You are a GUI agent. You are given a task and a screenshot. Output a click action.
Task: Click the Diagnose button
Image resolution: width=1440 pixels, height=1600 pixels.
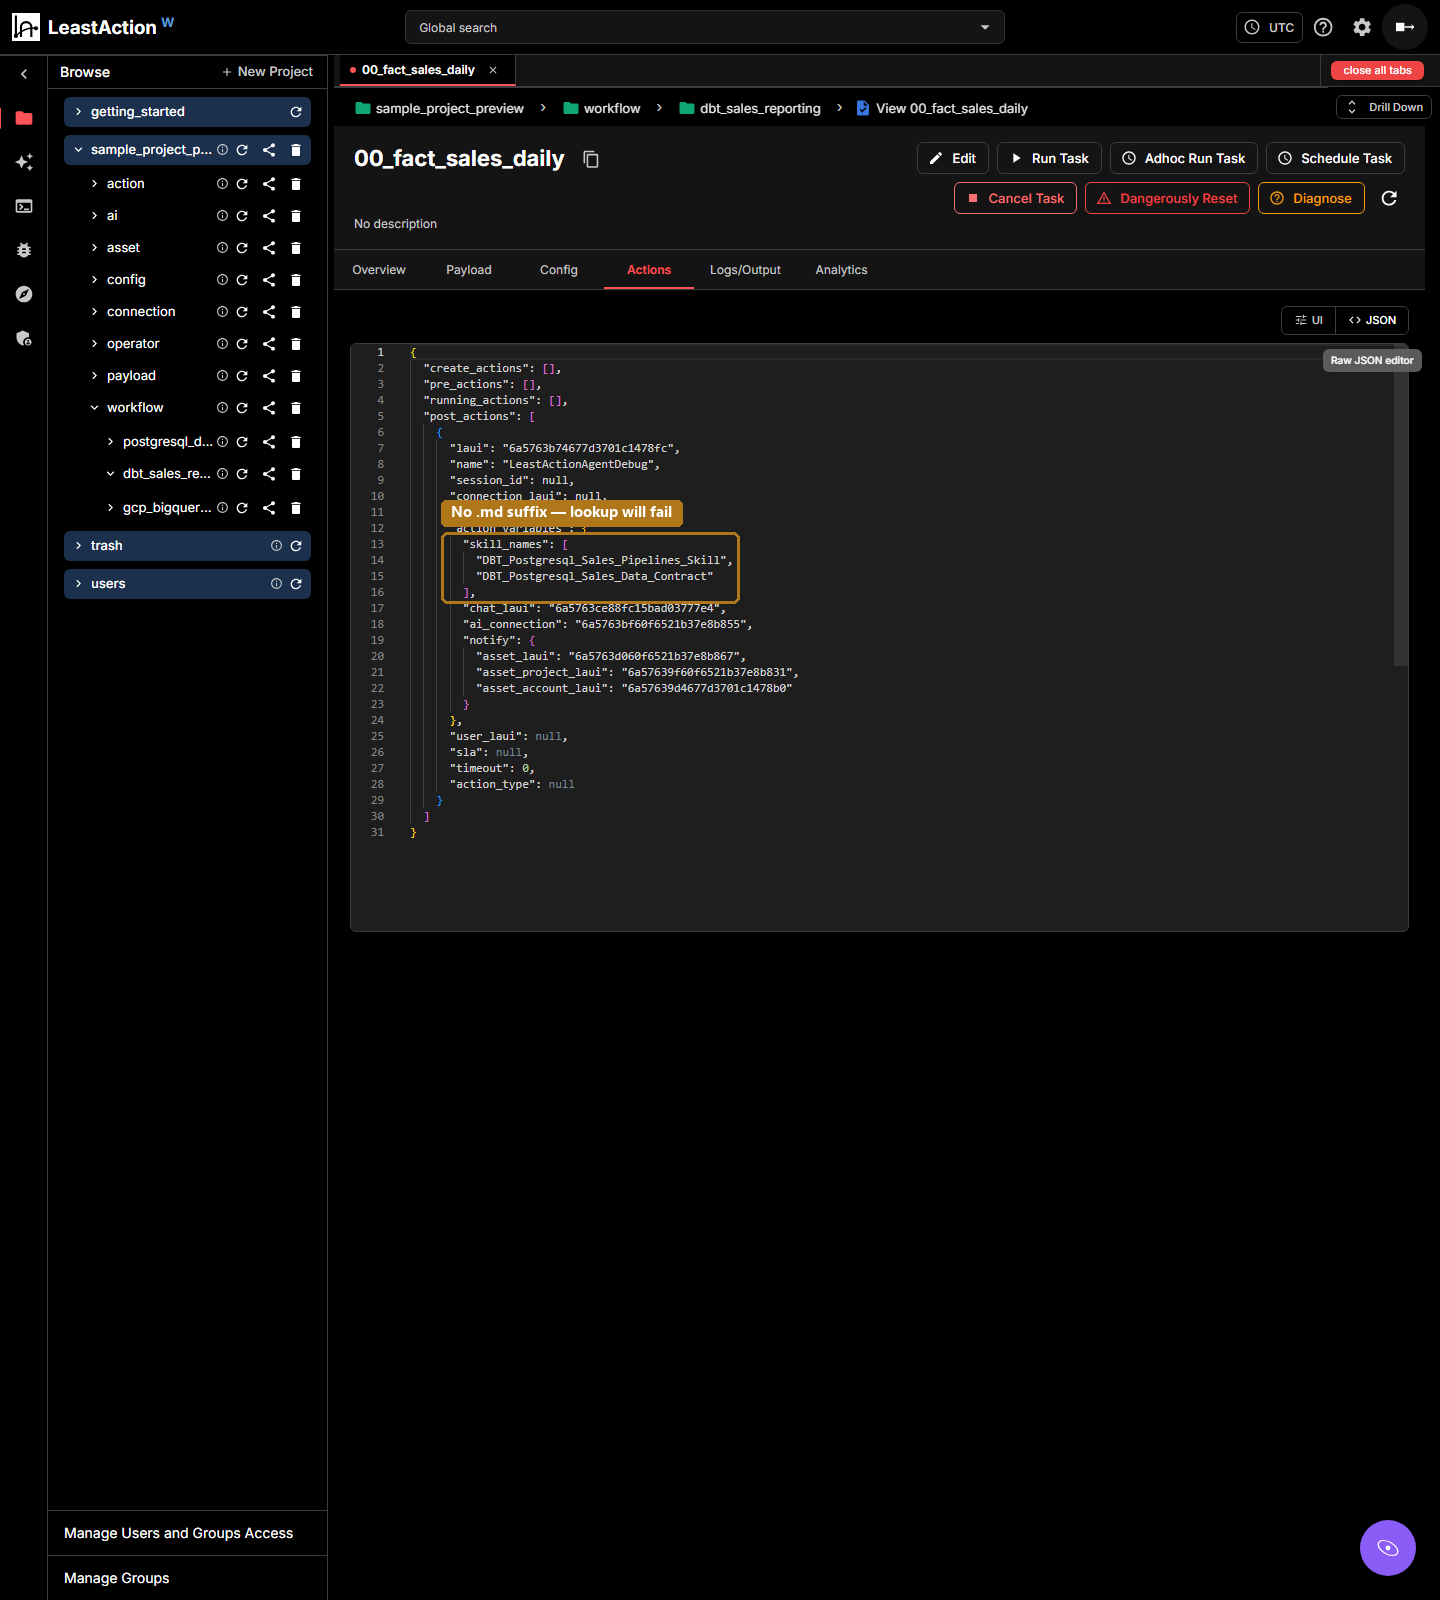coord(1311,198)
